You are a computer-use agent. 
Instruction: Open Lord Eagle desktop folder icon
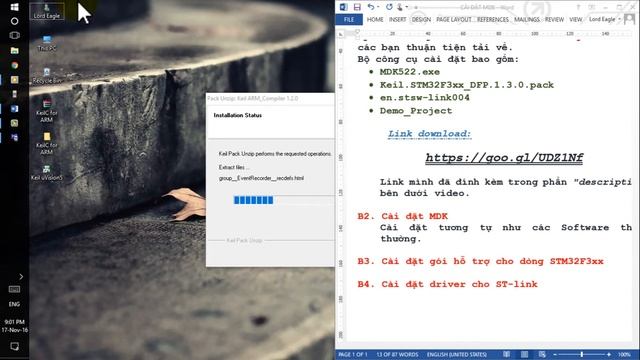(x=47, y=11)
